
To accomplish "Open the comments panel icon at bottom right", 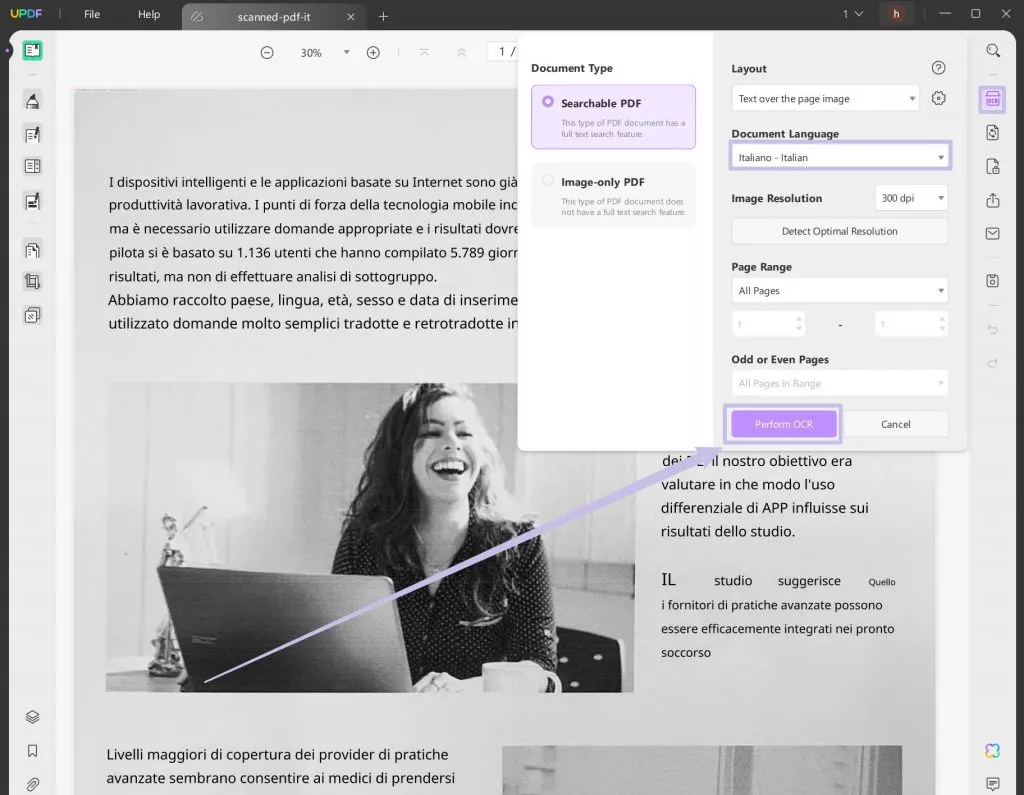I will (x=993, y=783).
